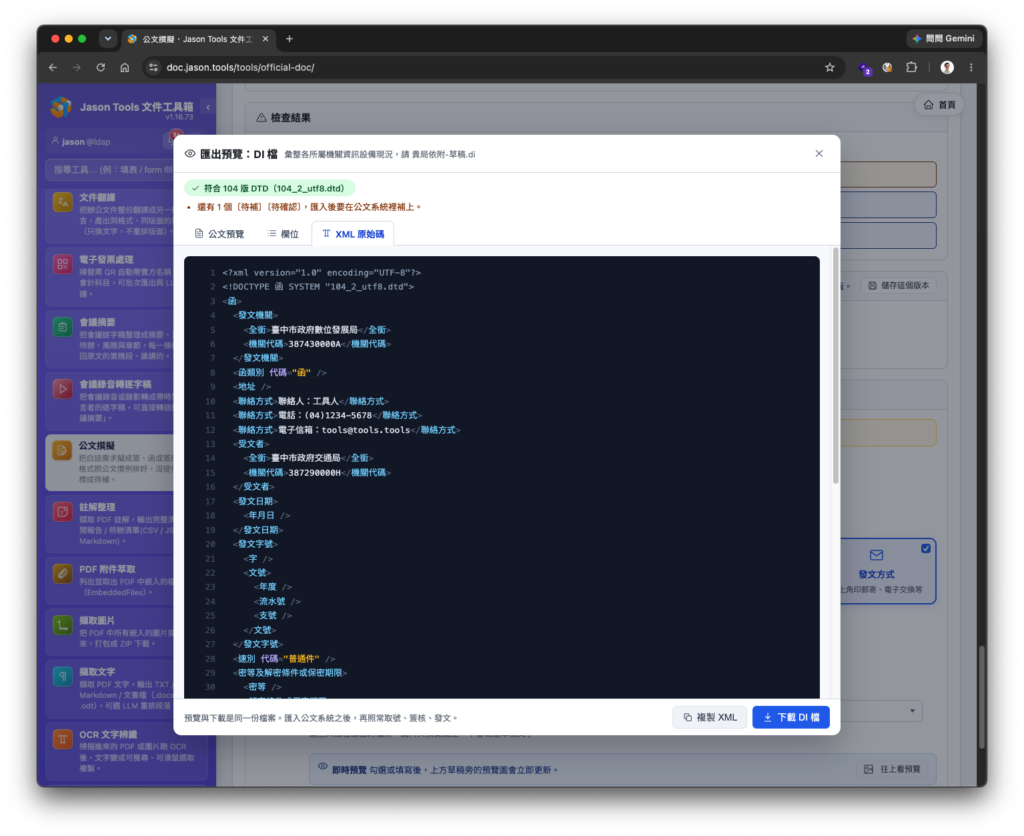Open the tab search dropdown arrow
1024x836 pixels.
(x=108, y=39)
